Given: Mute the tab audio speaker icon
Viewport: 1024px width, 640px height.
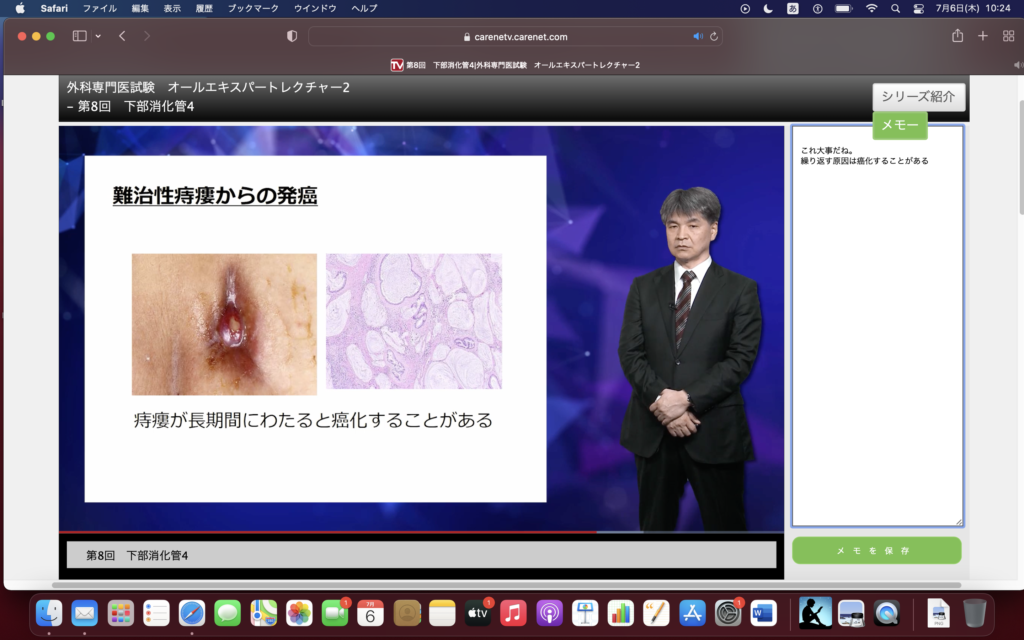Looking at the screenshot, I should 698,36.
